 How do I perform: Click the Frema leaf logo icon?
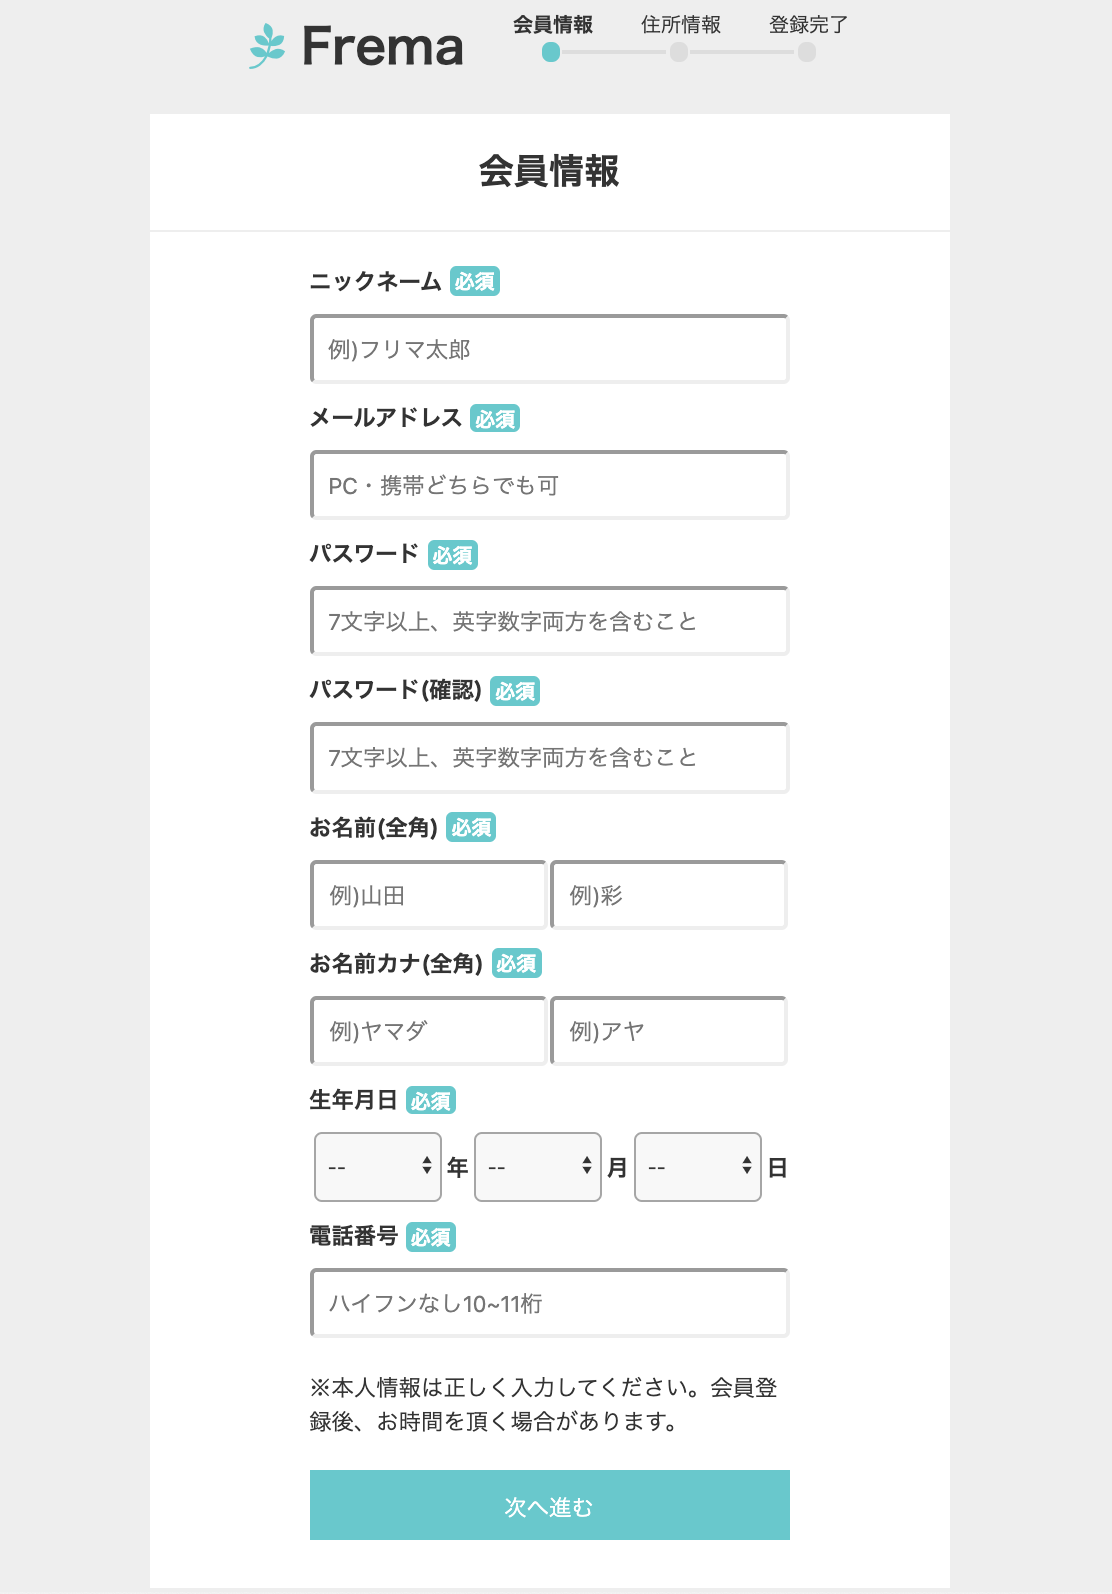pos(267,46)
